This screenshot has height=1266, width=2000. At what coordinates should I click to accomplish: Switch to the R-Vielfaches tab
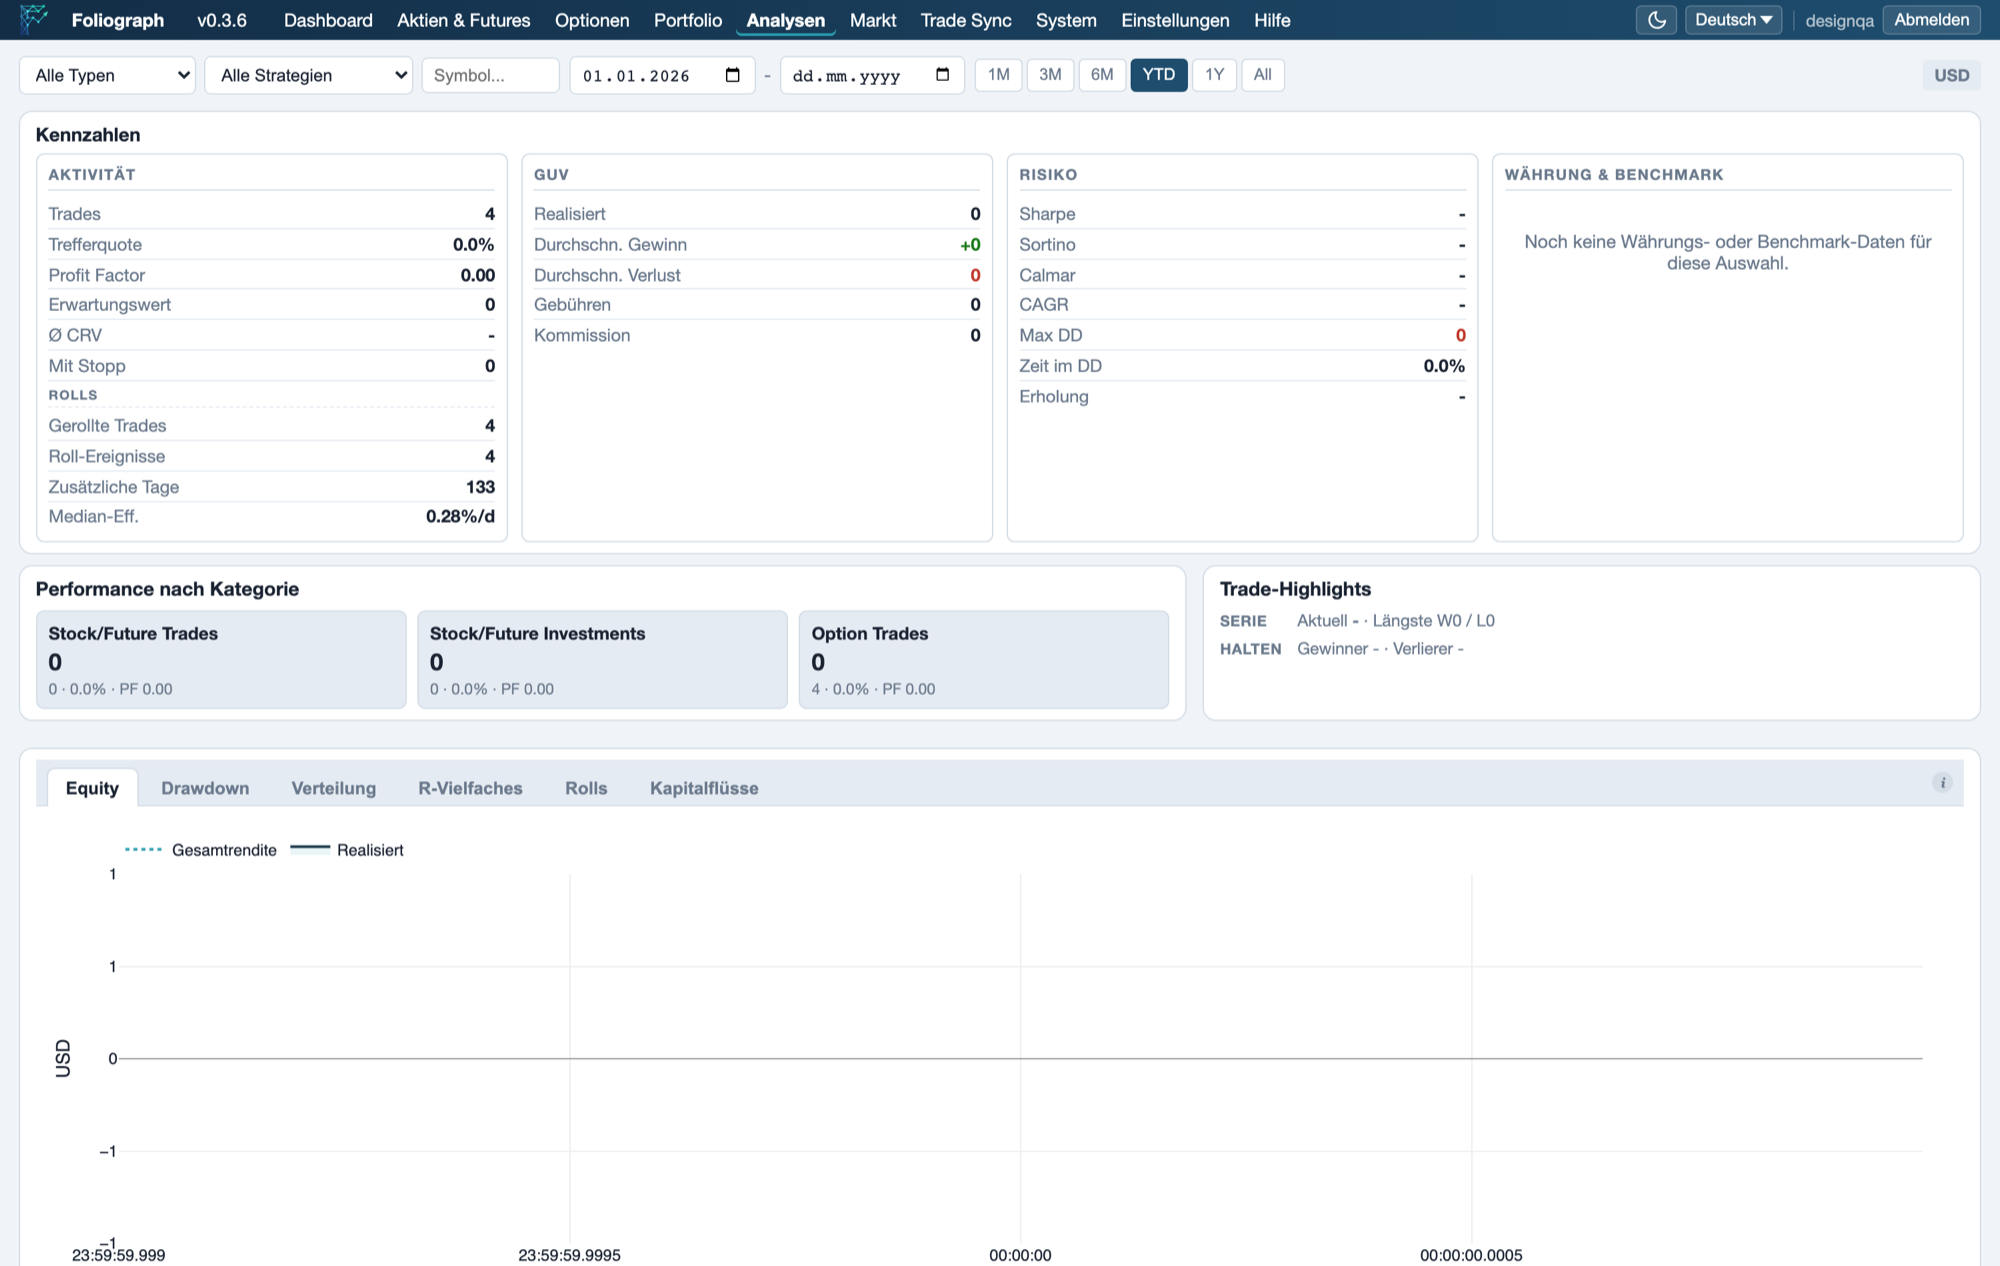[470, 788]
